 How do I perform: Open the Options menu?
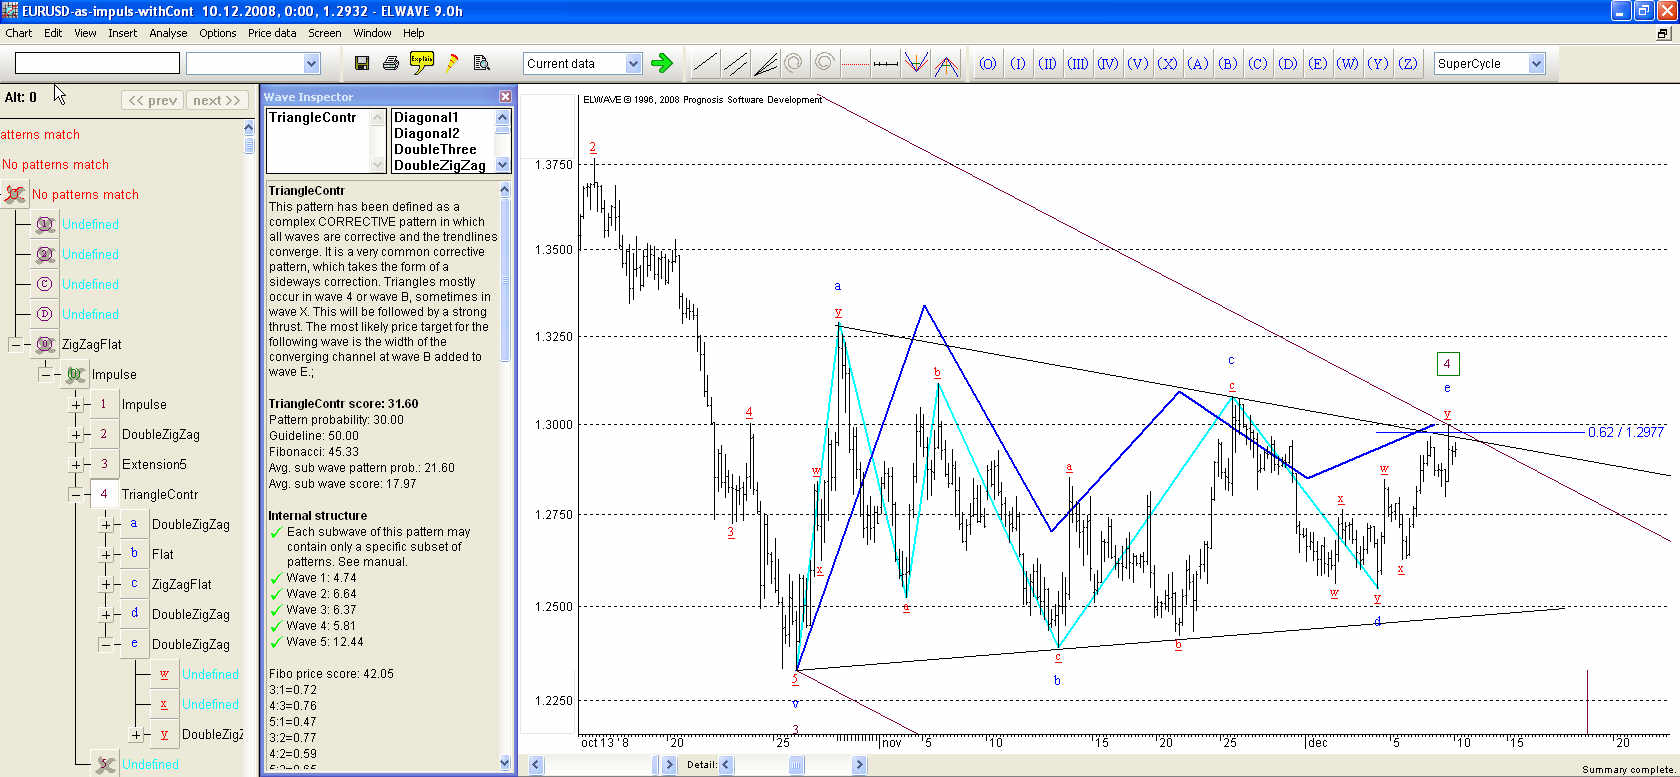218,33
